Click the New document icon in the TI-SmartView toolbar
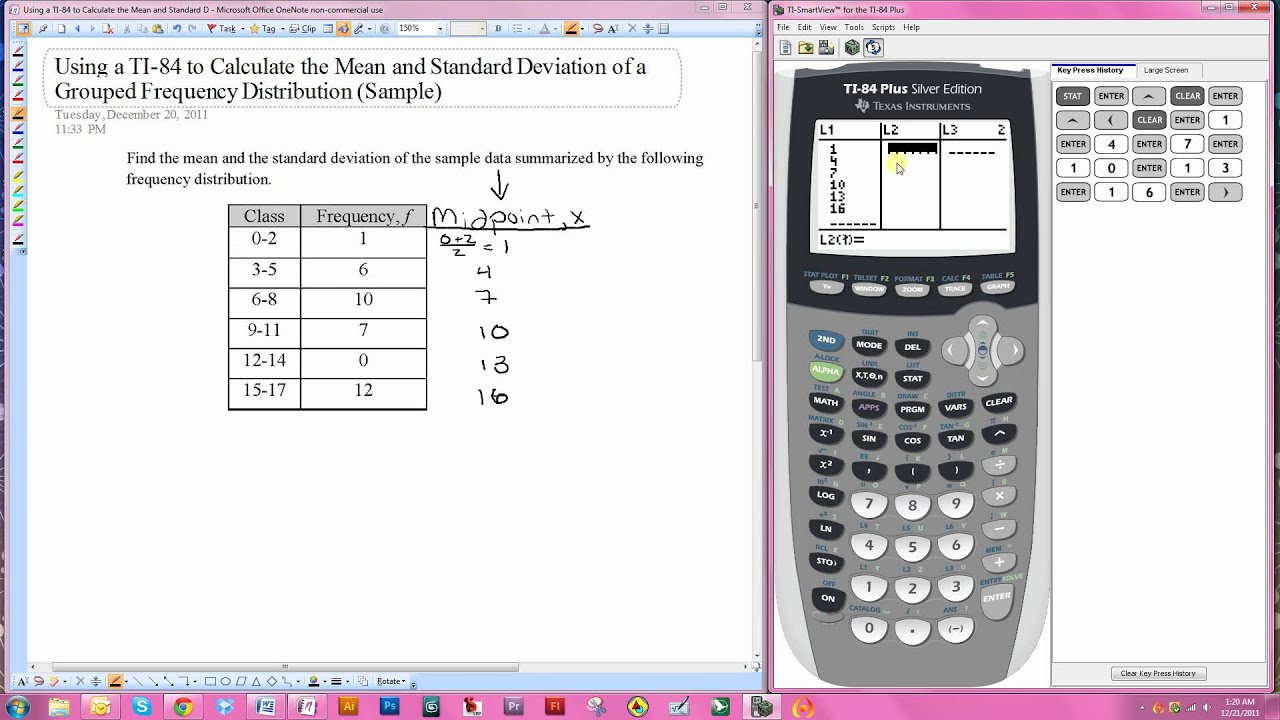Image resolution: width=1280 pixels, height=720 pixels. coord(785,47)
